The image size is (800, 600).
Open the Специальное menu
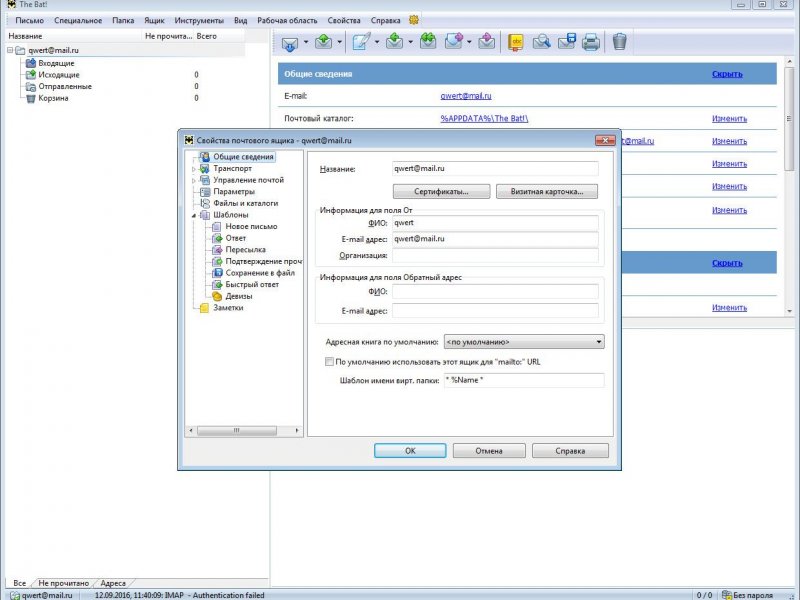(x=78, y=20)
